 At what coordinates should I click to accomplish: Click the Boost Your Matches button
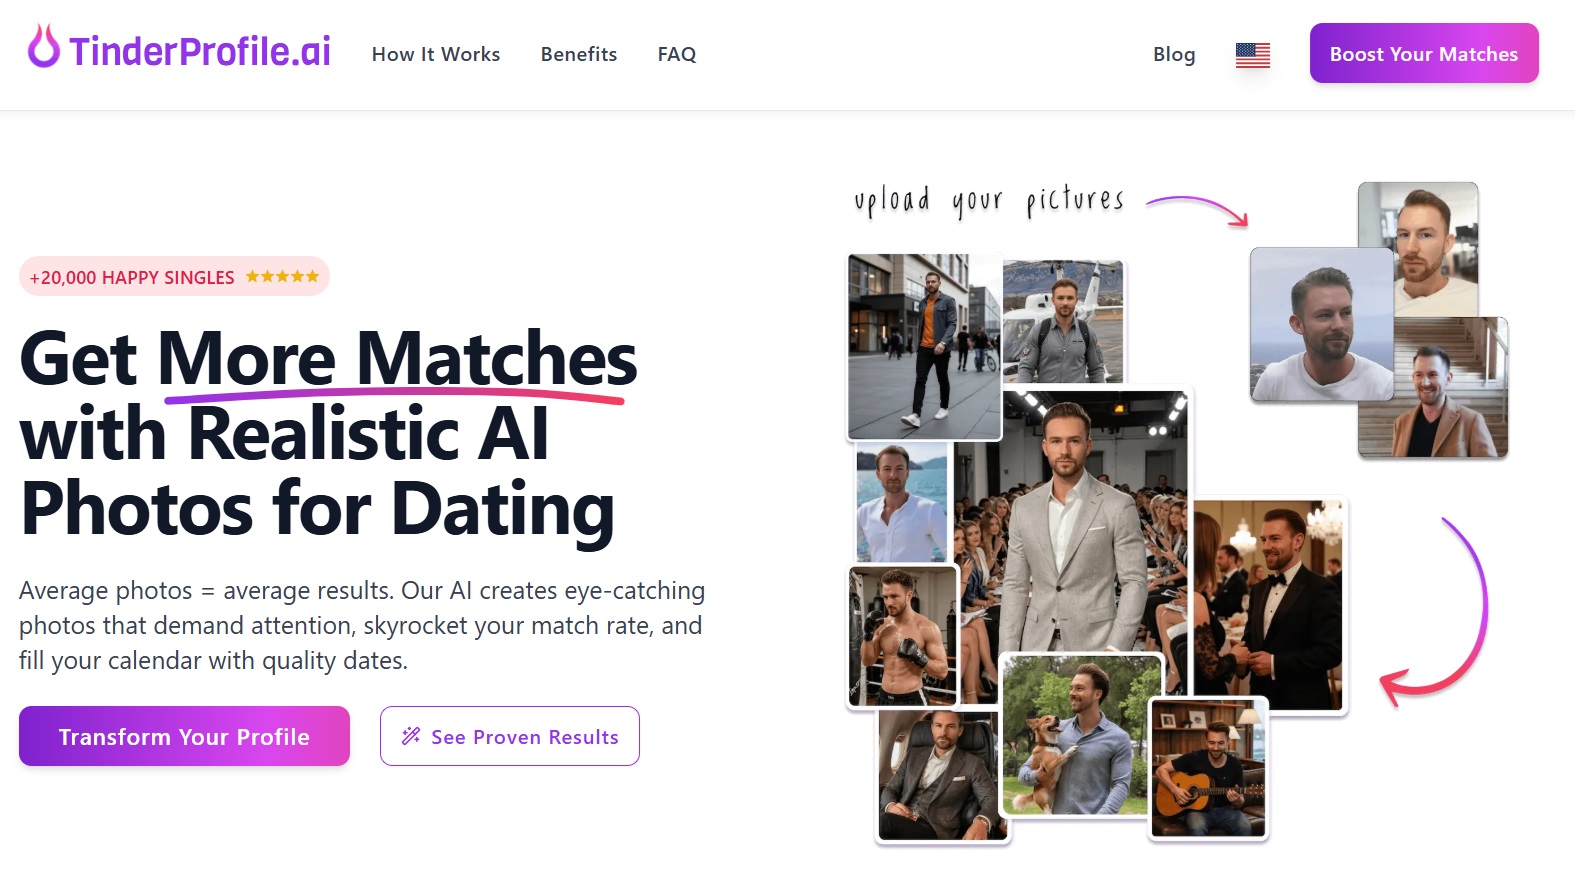coord(1424,53)
